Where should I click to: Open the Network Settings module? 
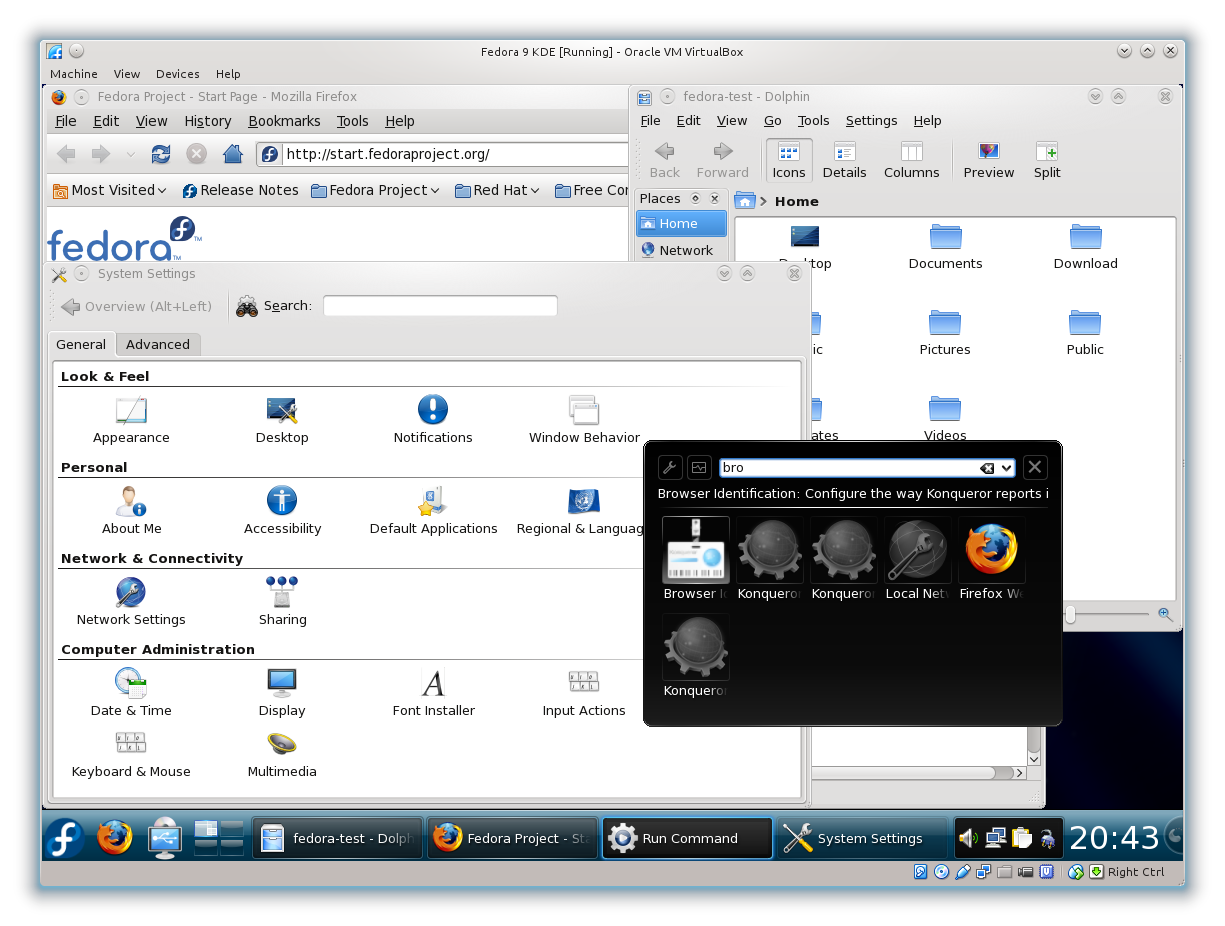click(x=131, y=594)
